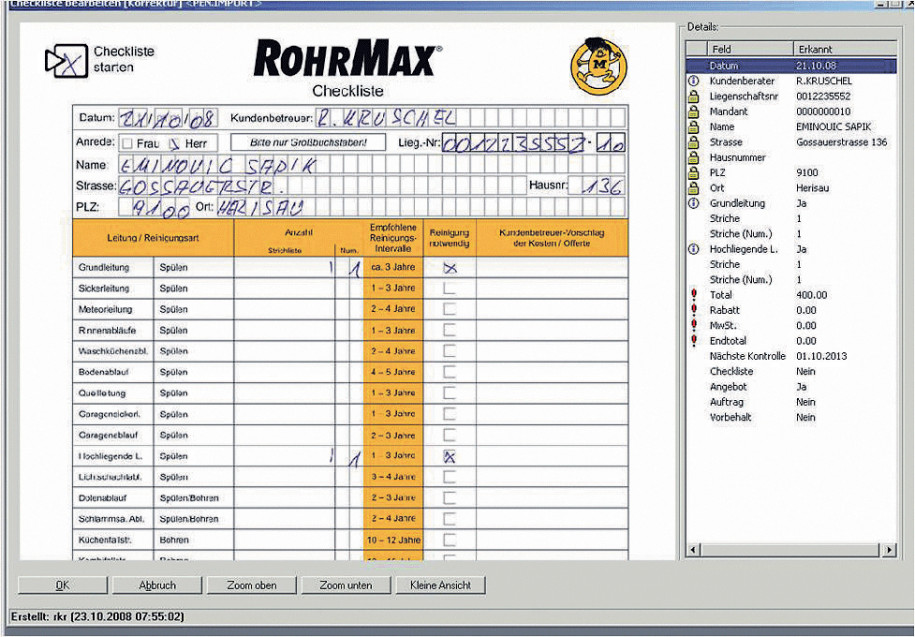Click the Zoom oben button

pos(252,585)
